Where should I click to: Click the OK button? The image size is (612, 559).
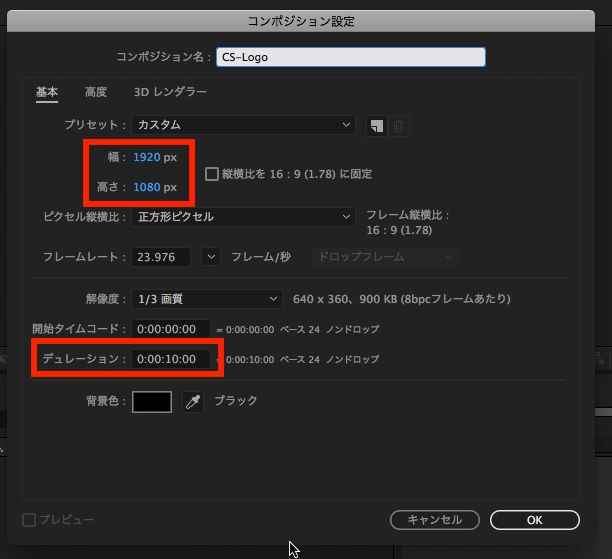[x=535, y=520]
